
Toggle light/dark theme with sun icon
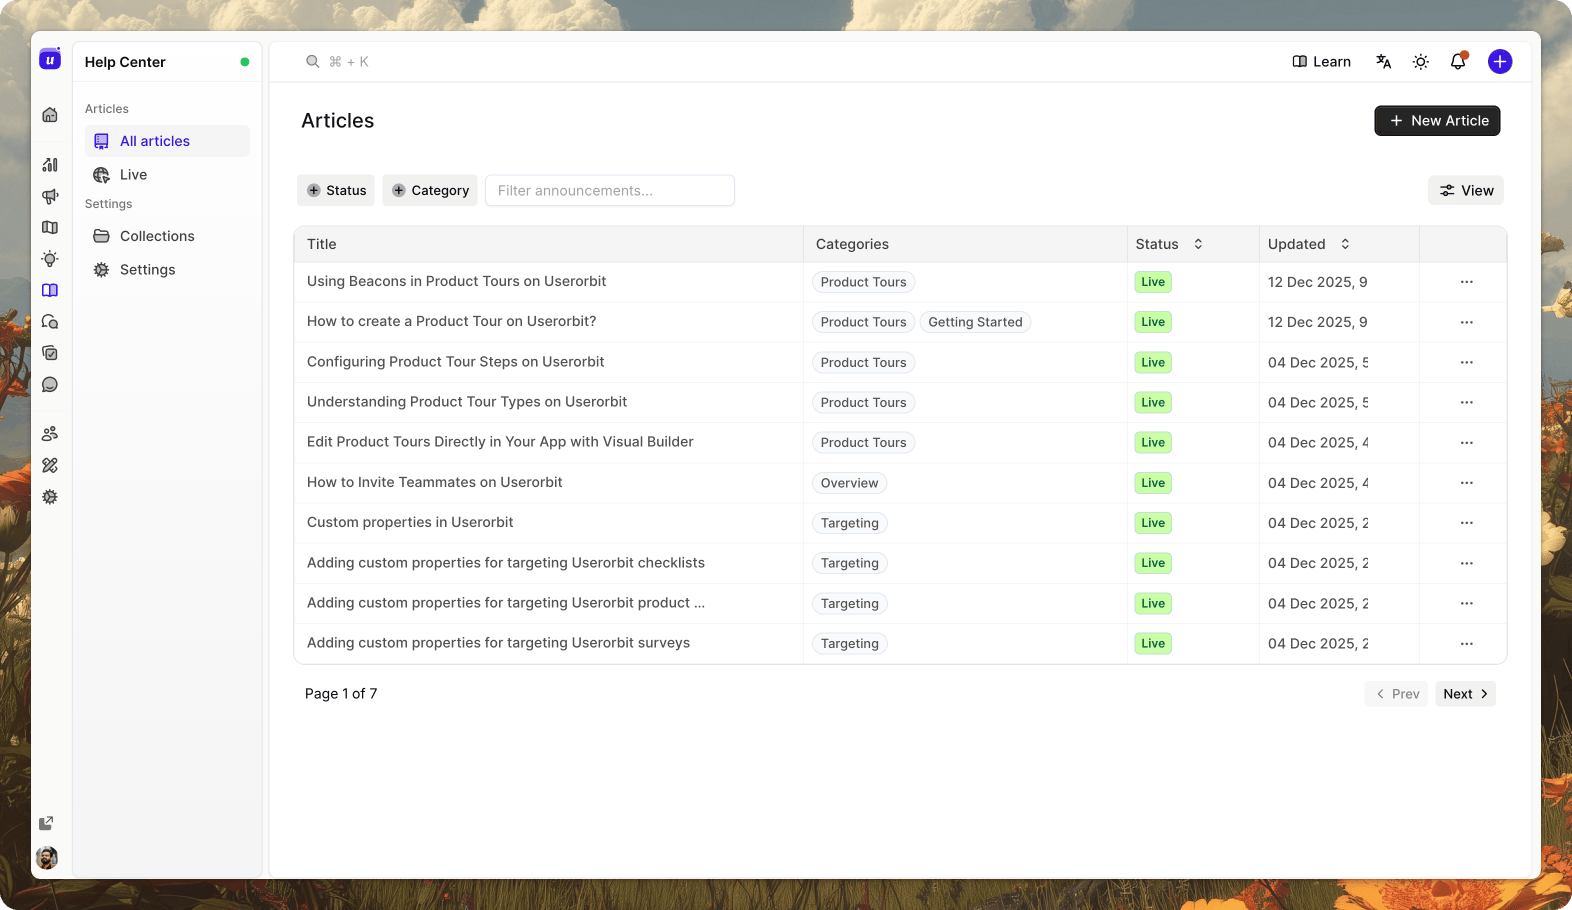point(1420,62)
